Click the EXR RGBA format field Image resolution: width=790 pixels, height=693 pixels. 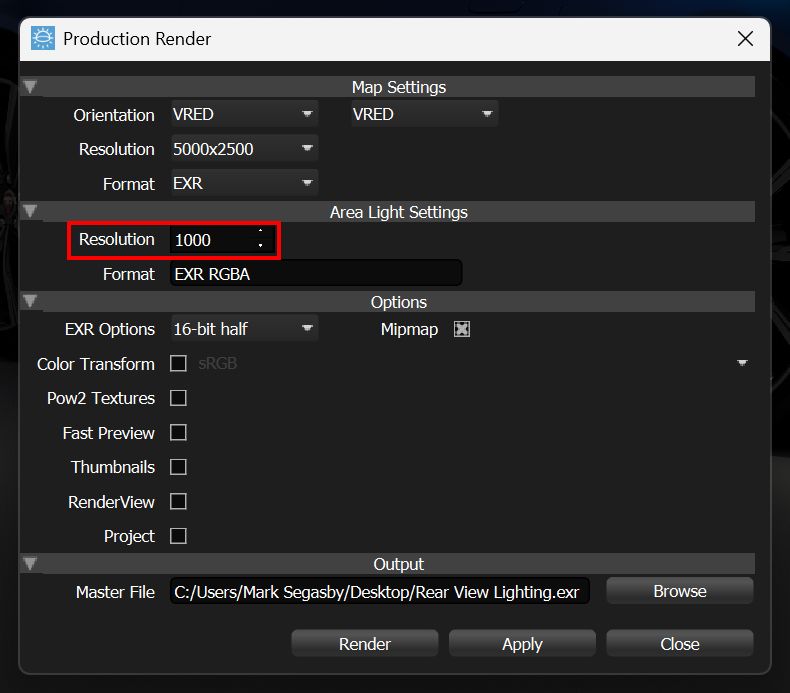[316, 273]
